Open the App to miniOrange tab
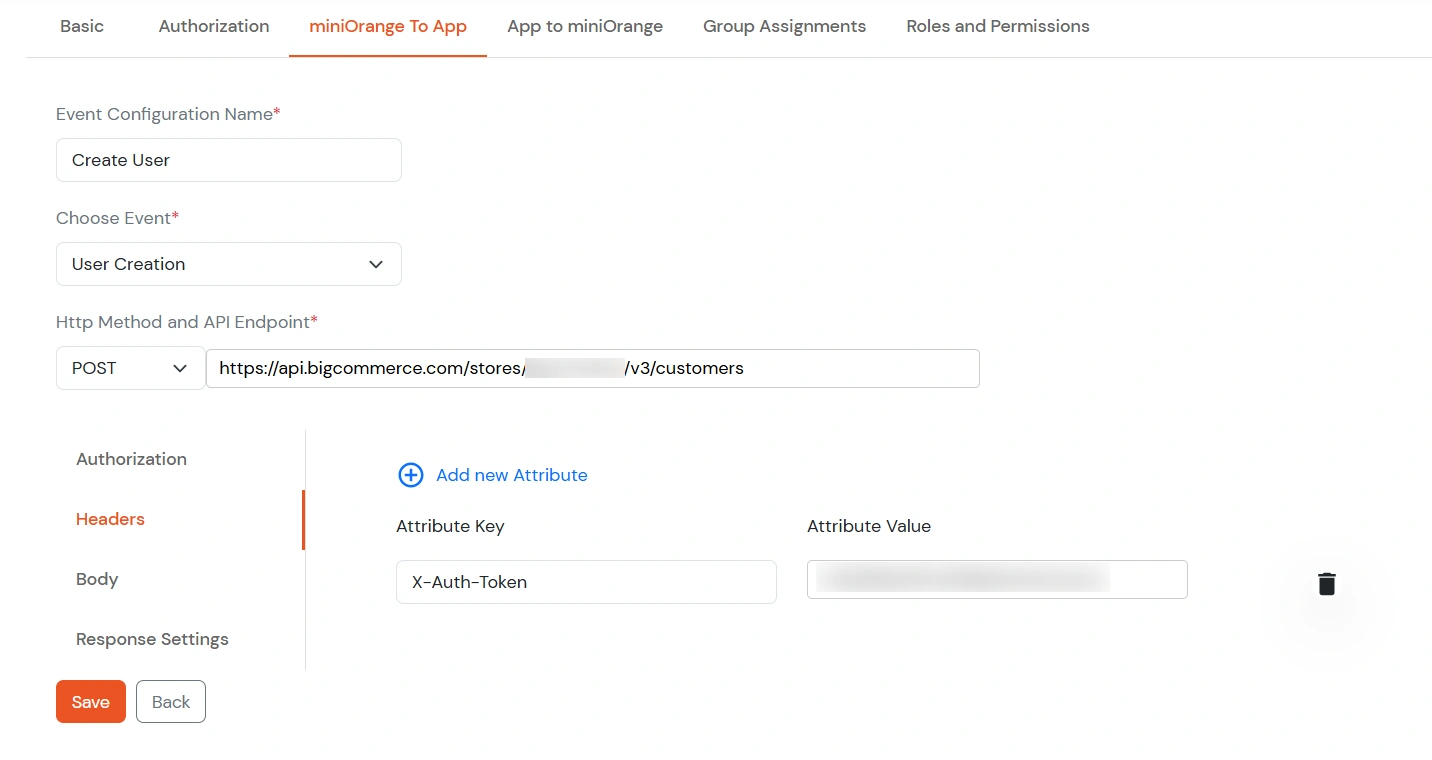The height and width of the screenshot is (760, 1432). click(x=585, y=26)
